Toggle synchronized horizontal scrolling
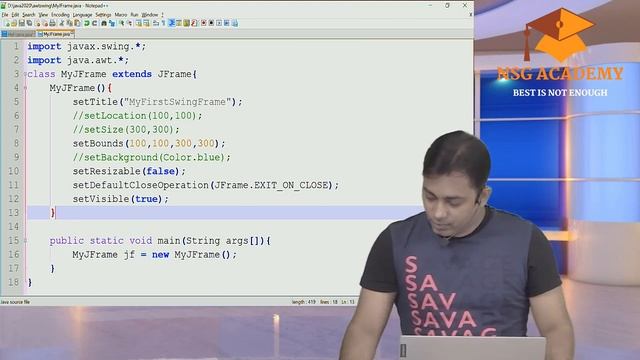640x360 pixels. pyautogui.click(x=146, y=23)
